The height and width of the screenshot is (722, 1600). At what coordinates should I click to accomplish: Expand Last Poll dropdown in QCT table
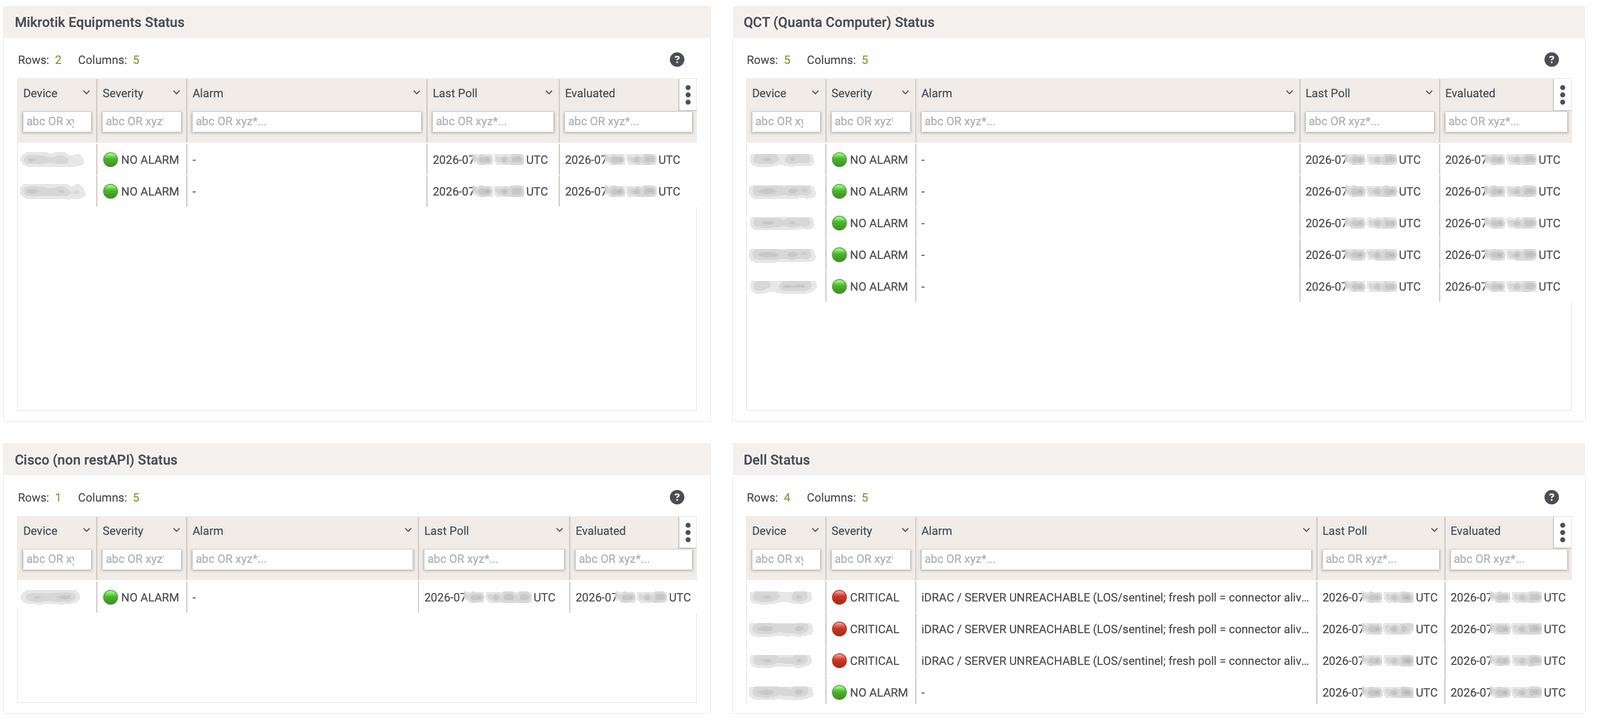(1429, 93)
